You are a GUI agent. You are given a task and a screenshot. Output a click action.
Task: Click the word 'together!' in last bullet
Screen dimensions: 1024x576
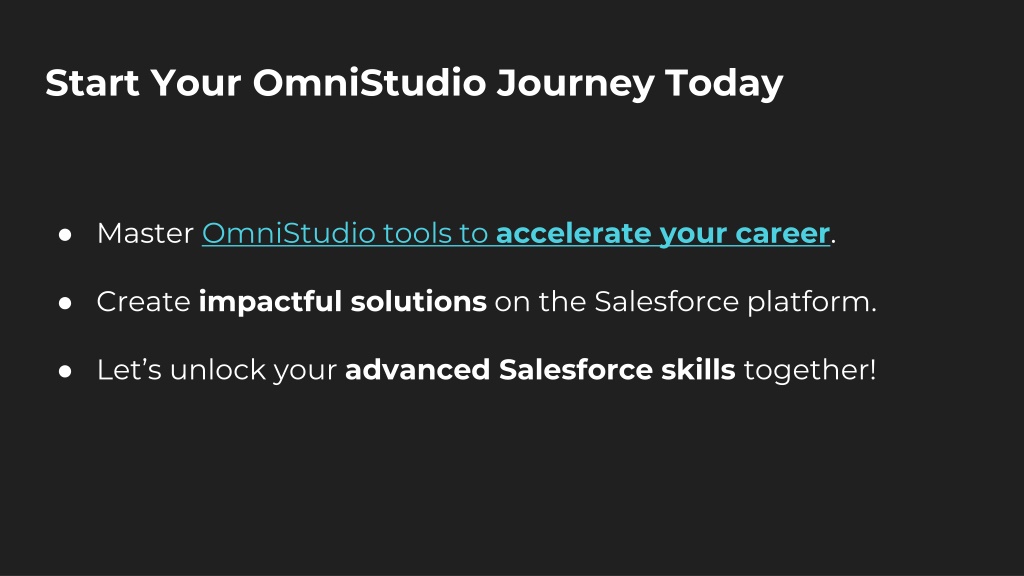pyautogui.click(x=810, y=370)
